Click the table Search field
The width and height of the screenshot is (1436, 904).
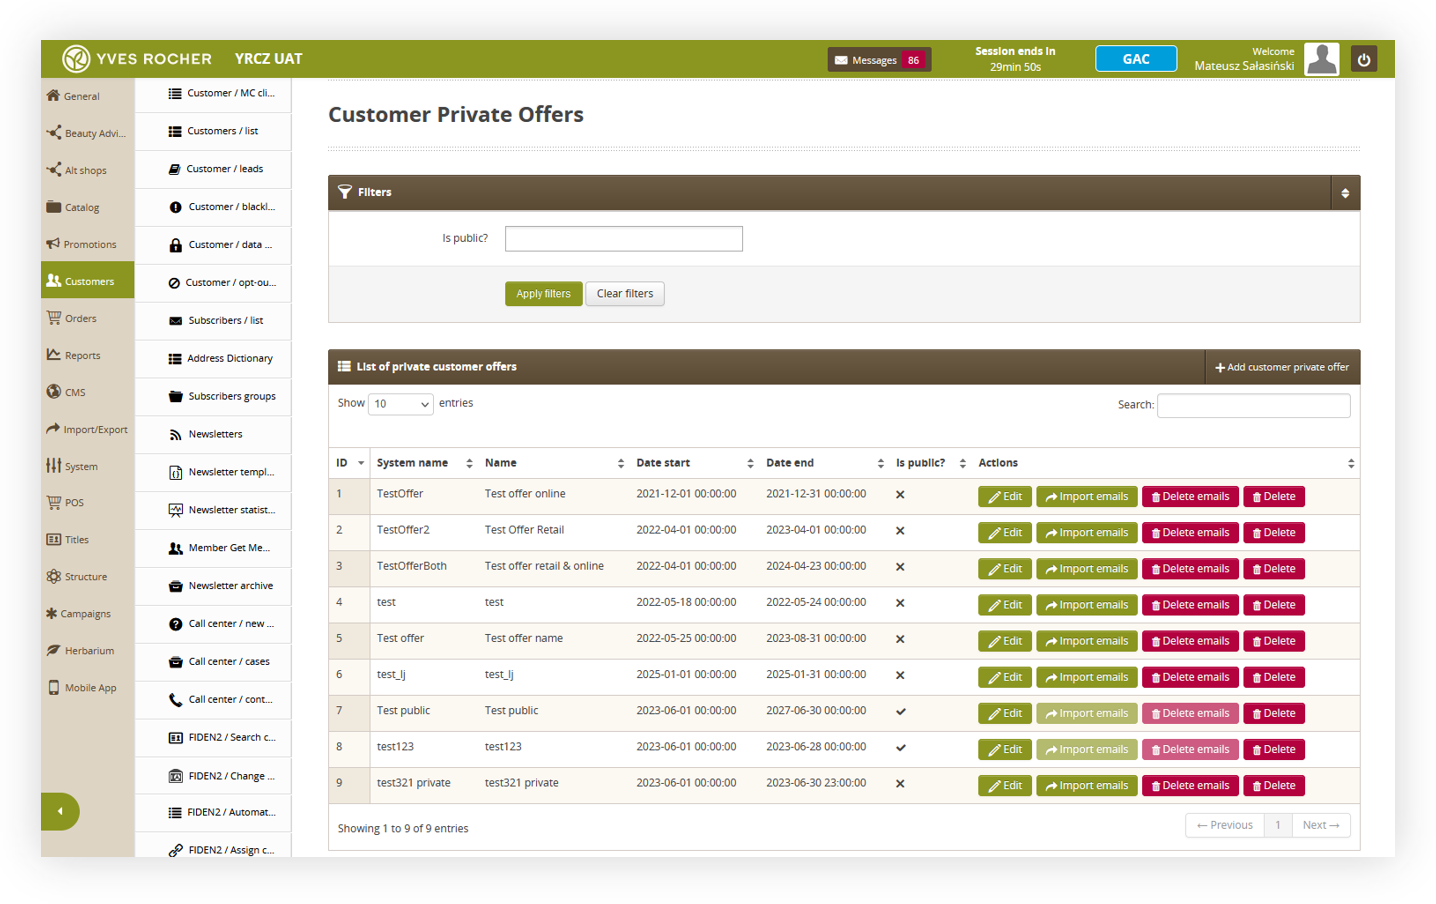1253,405
